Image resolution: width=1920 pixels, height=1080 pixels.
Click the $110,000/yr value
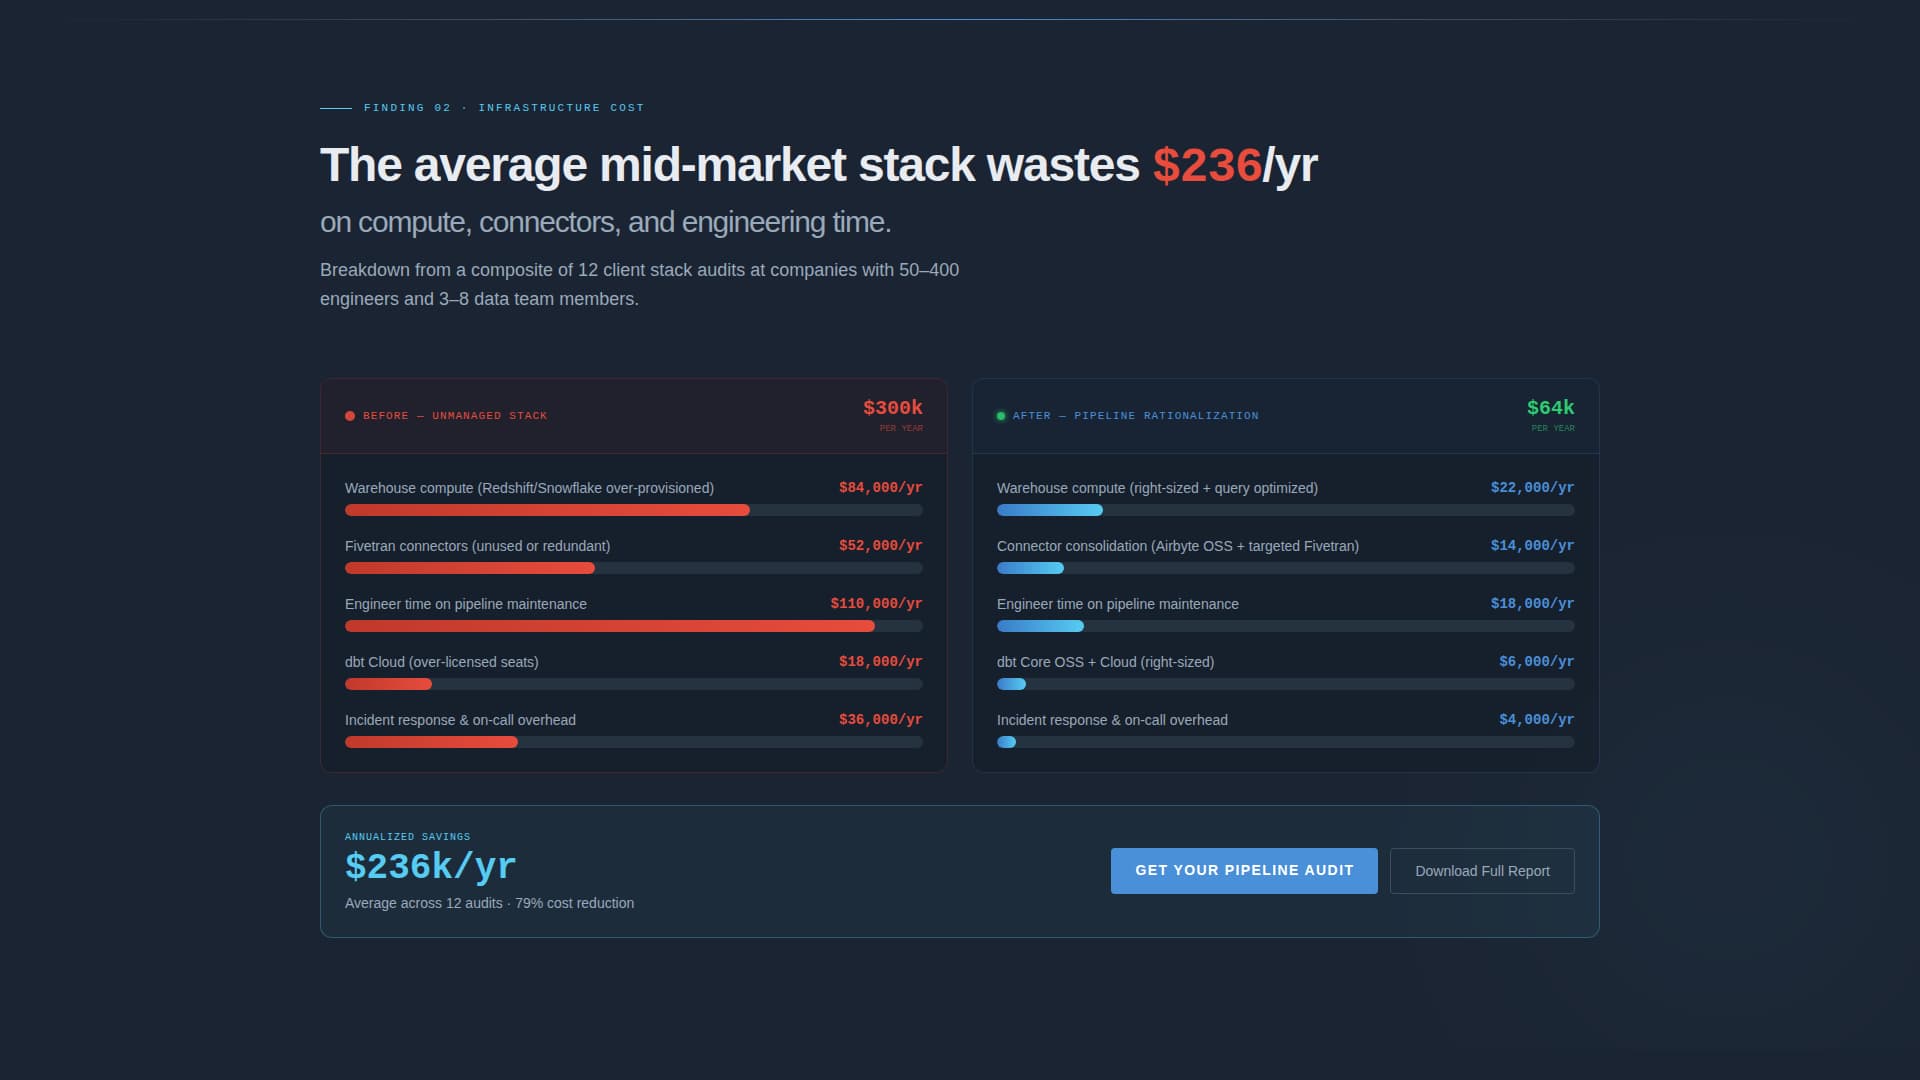coord(876,604)
